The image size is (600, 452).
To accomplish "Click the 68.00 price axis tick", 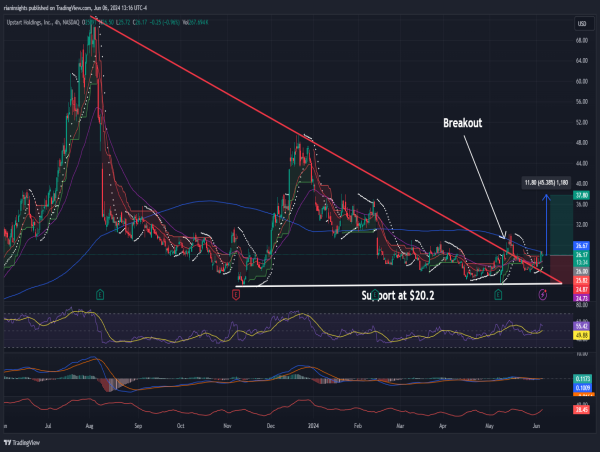I will (582, 41).
